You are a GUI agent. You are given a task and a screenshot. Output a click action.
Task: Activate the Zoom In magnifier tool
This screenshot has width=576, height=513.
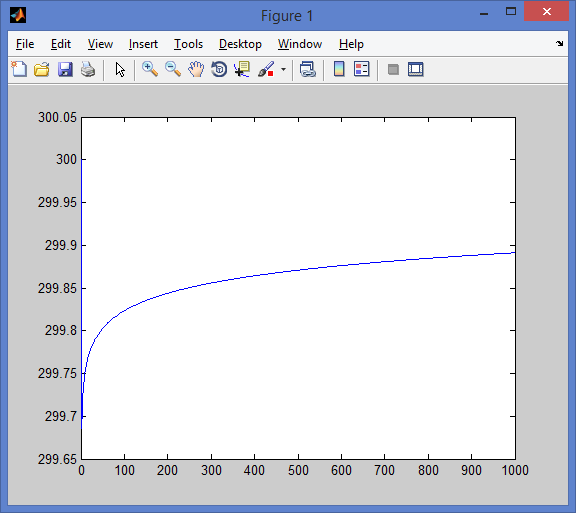150,69
